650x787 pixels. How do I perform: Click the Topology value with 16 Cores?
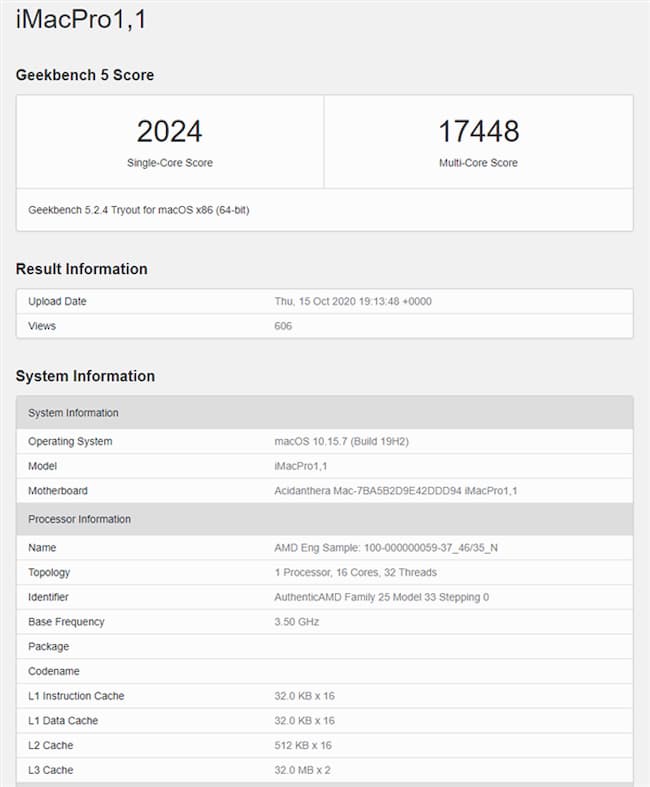355,573
